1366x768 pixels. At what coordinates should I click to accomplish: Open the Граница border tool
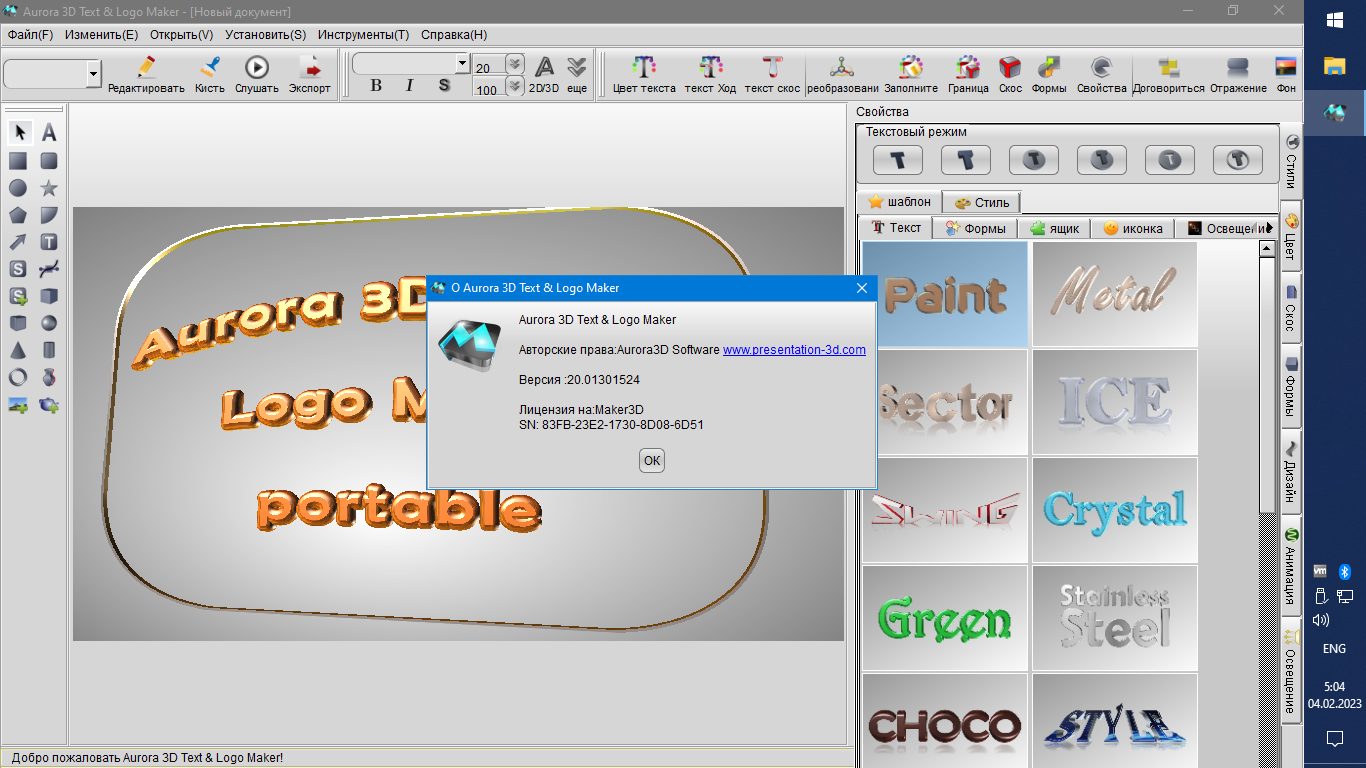[x=968, y=75]
